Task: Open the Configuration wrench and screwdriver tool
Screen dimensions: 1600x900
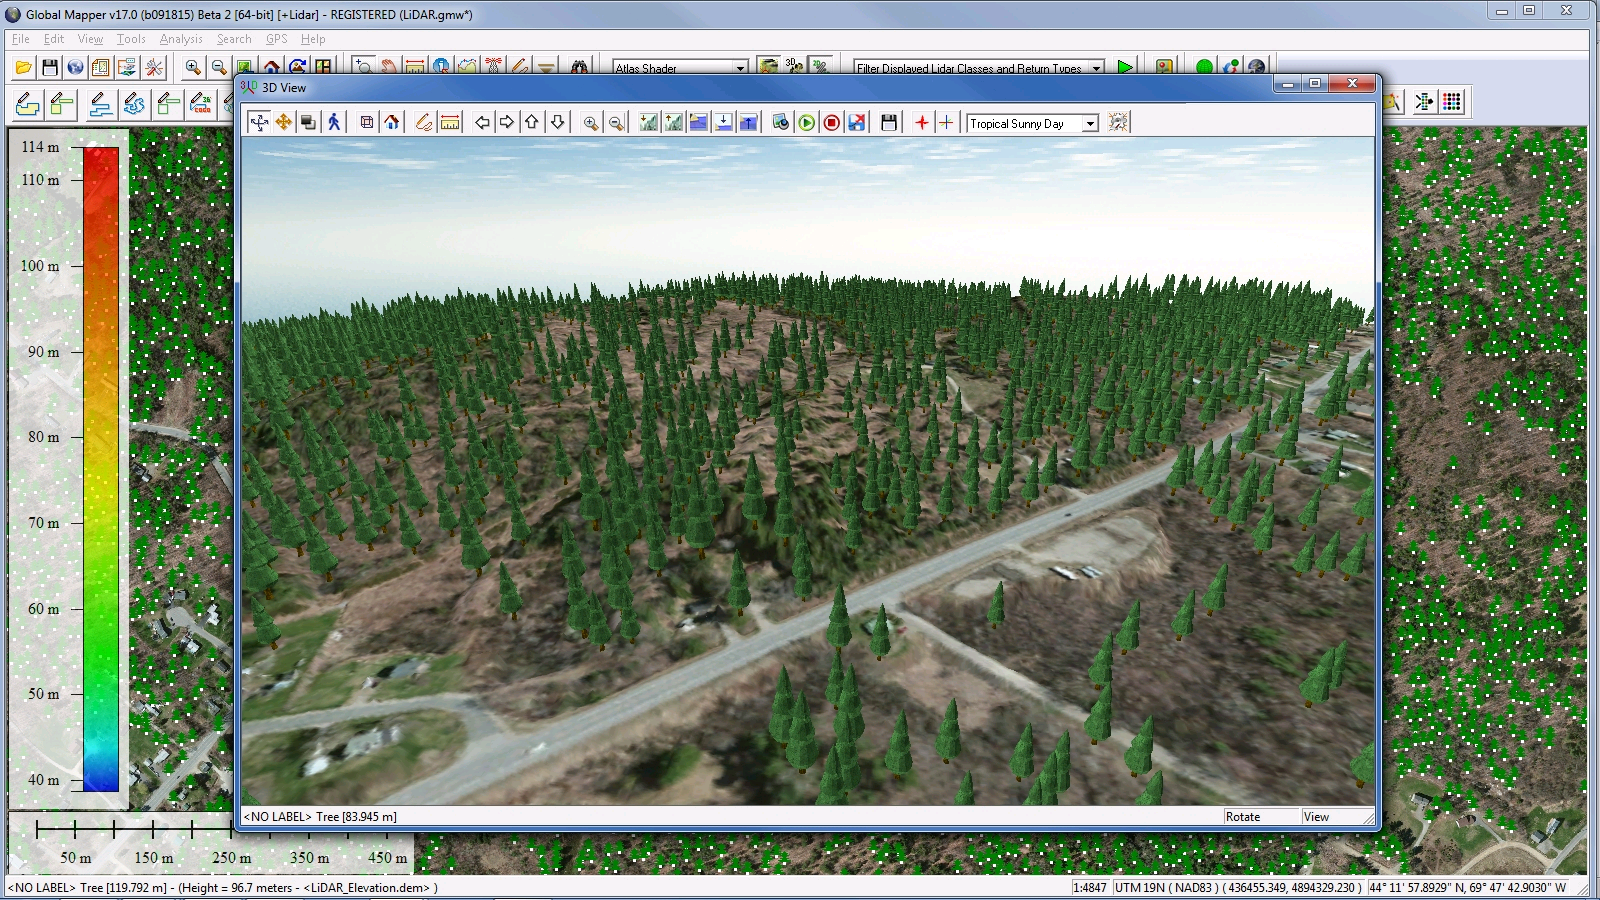Action: coord(154,67)
